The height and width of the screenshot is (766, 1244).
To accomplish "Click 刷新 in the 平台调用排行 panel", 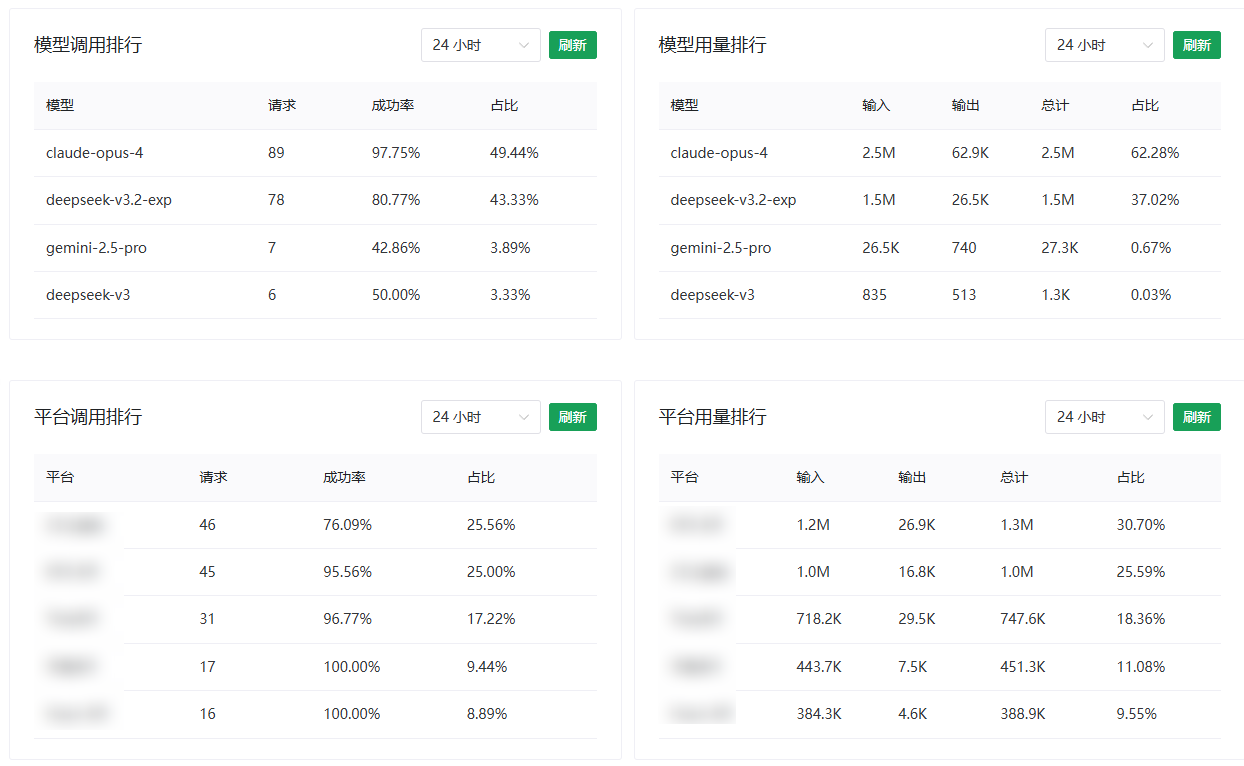I will 572,417.
